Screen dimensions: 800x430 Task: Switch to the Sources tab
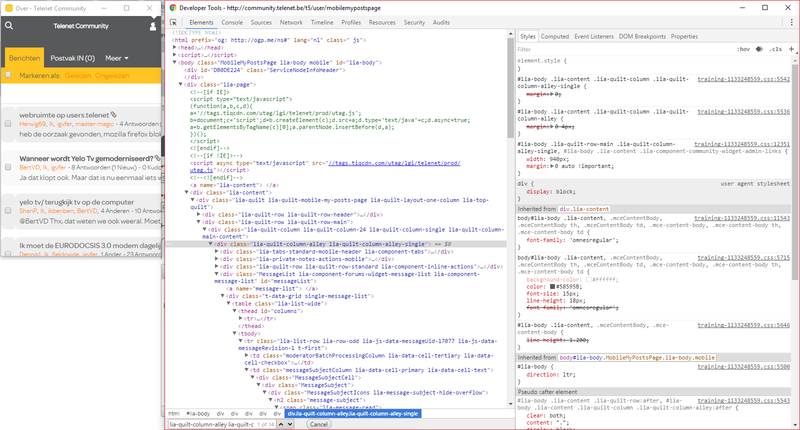(261, 22)
